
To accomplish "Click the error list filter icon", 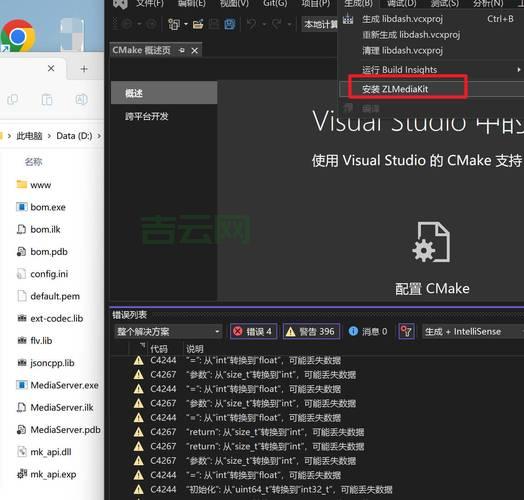I will coord(406,332).
